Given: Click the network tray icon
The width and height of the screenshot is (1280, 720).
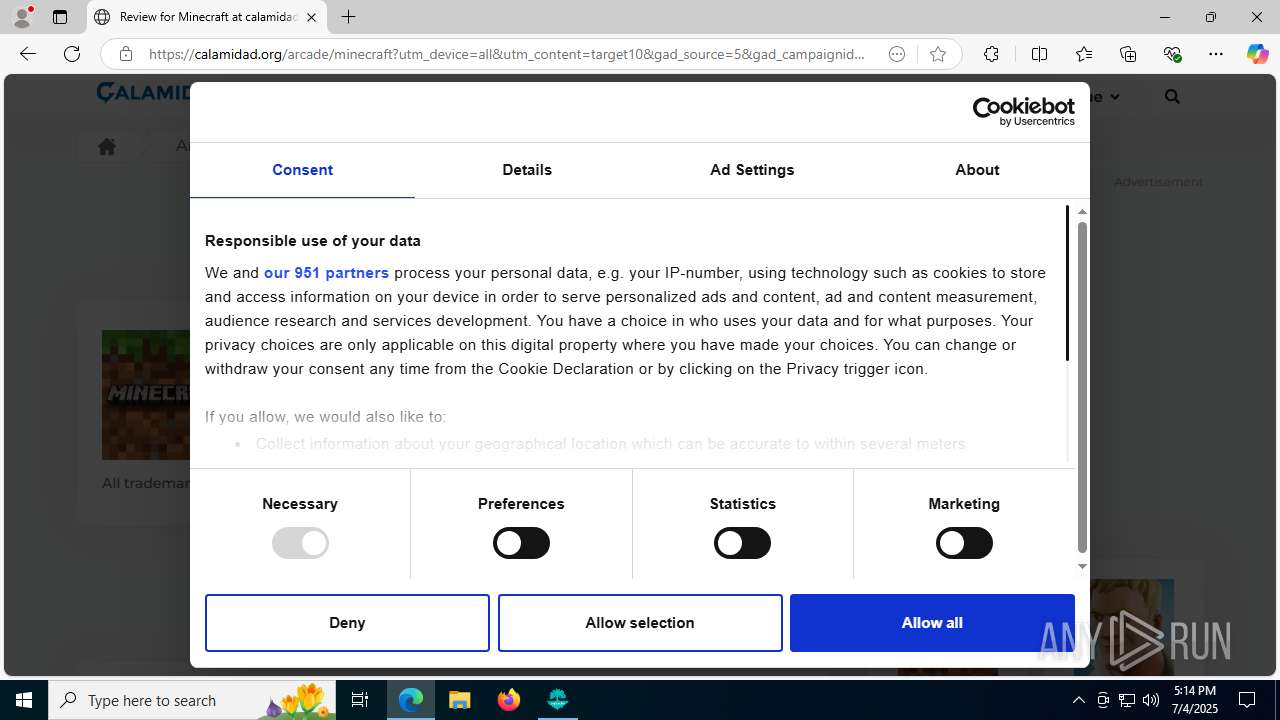Looking at the screenshot, I should pyautogui.click(x=1127, y=700).
